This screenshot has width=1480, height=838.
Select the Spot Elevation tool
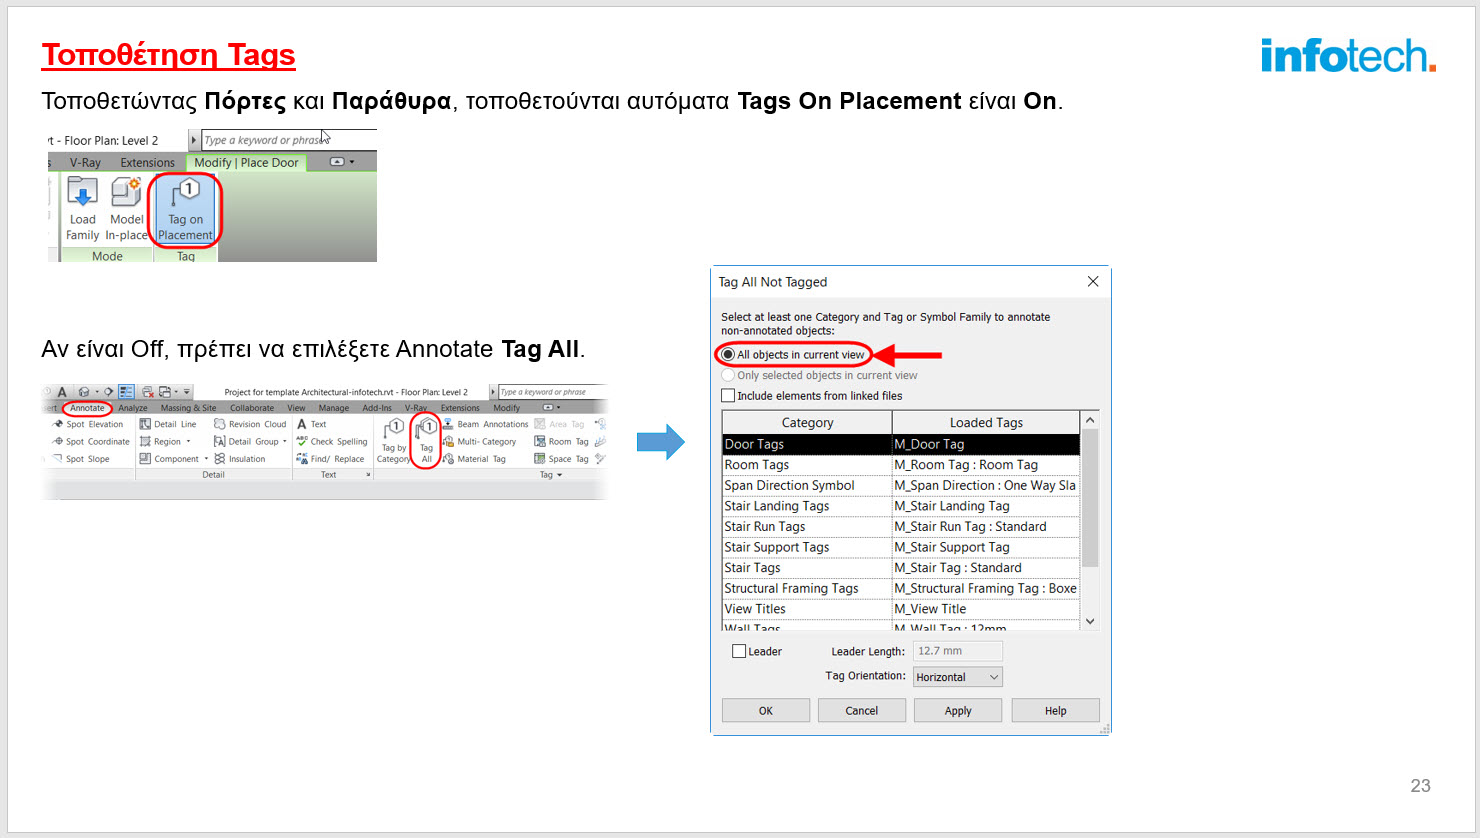(x=89, y=424)
